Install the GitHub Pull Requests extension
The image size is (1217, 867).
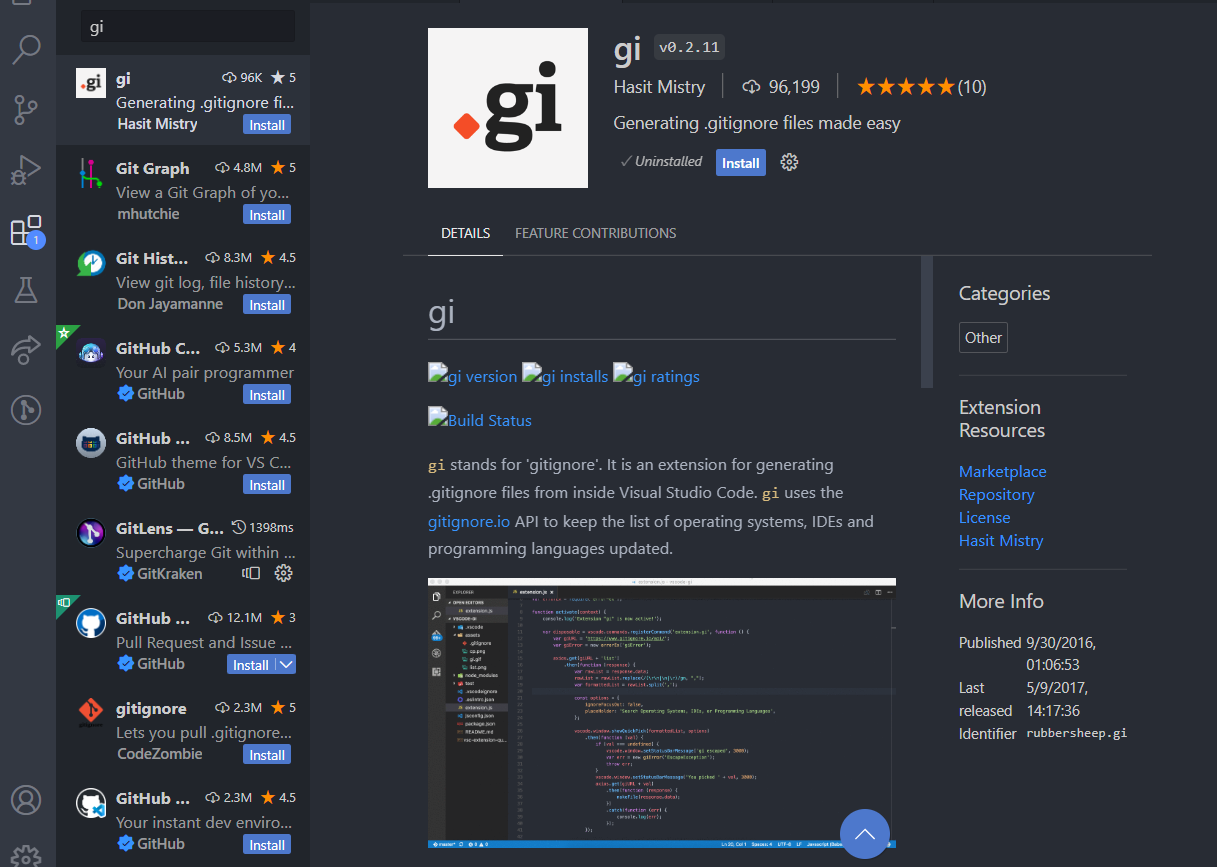(x=251, y=665)
